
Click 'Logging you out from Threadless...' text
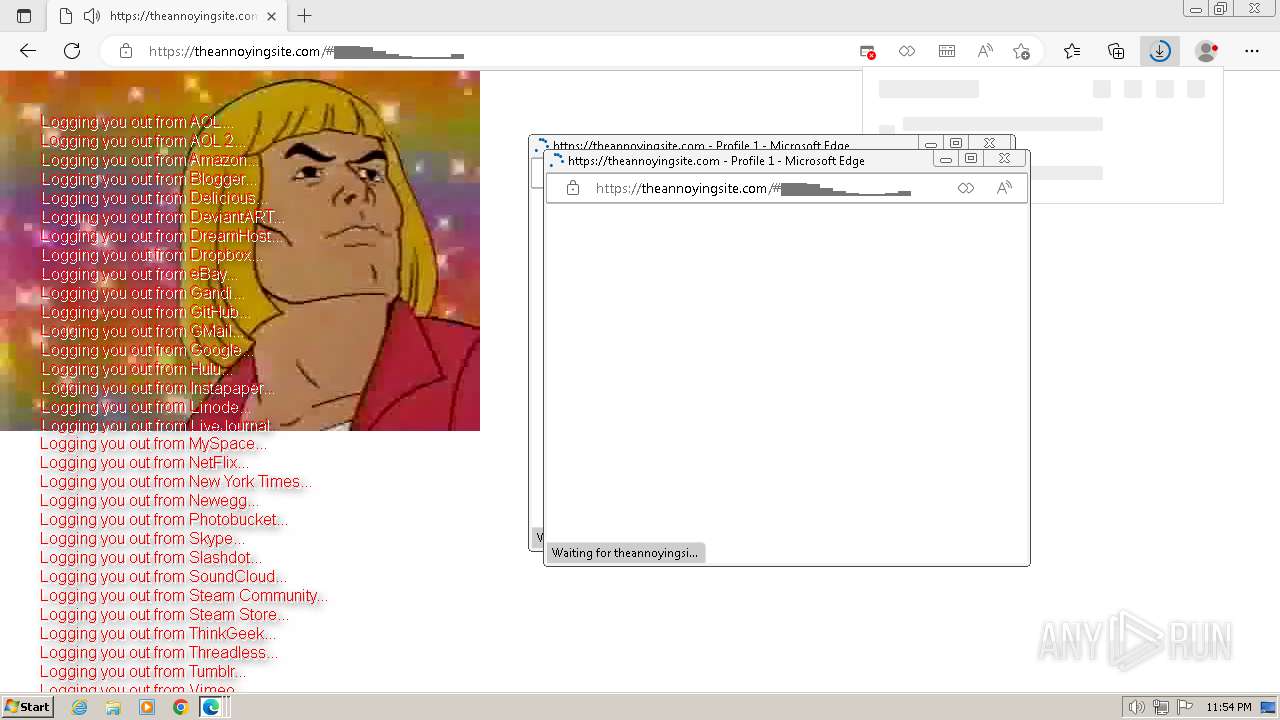coord(159,652)
